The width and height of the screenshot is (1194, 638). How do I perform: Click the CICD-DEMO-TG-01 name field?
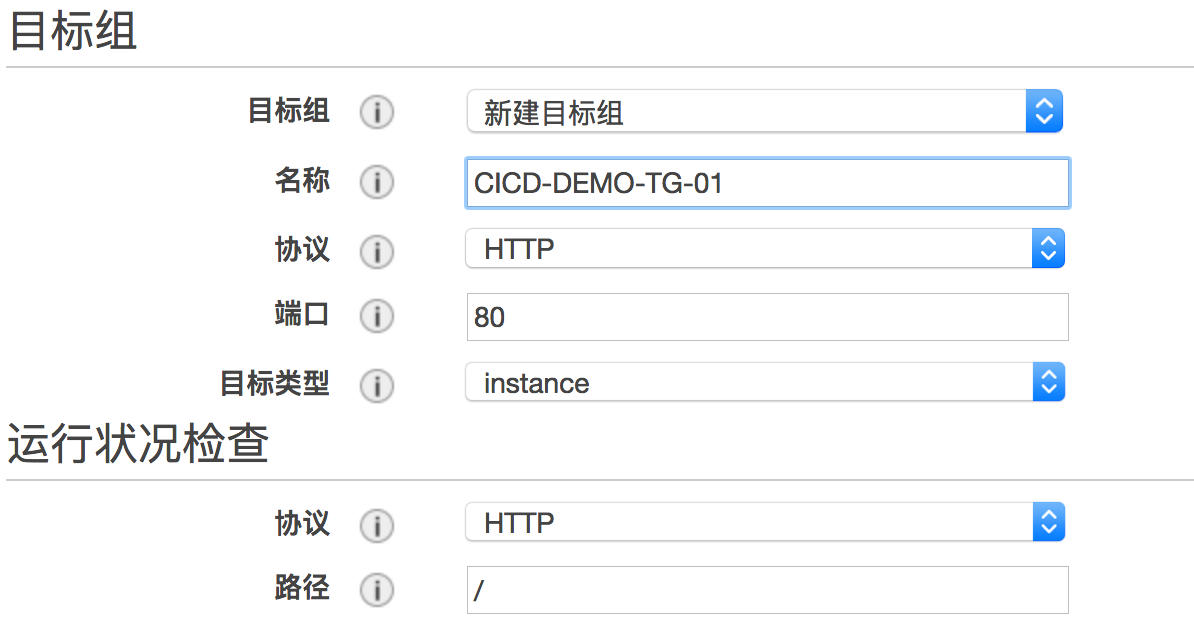tap(767, 183)
